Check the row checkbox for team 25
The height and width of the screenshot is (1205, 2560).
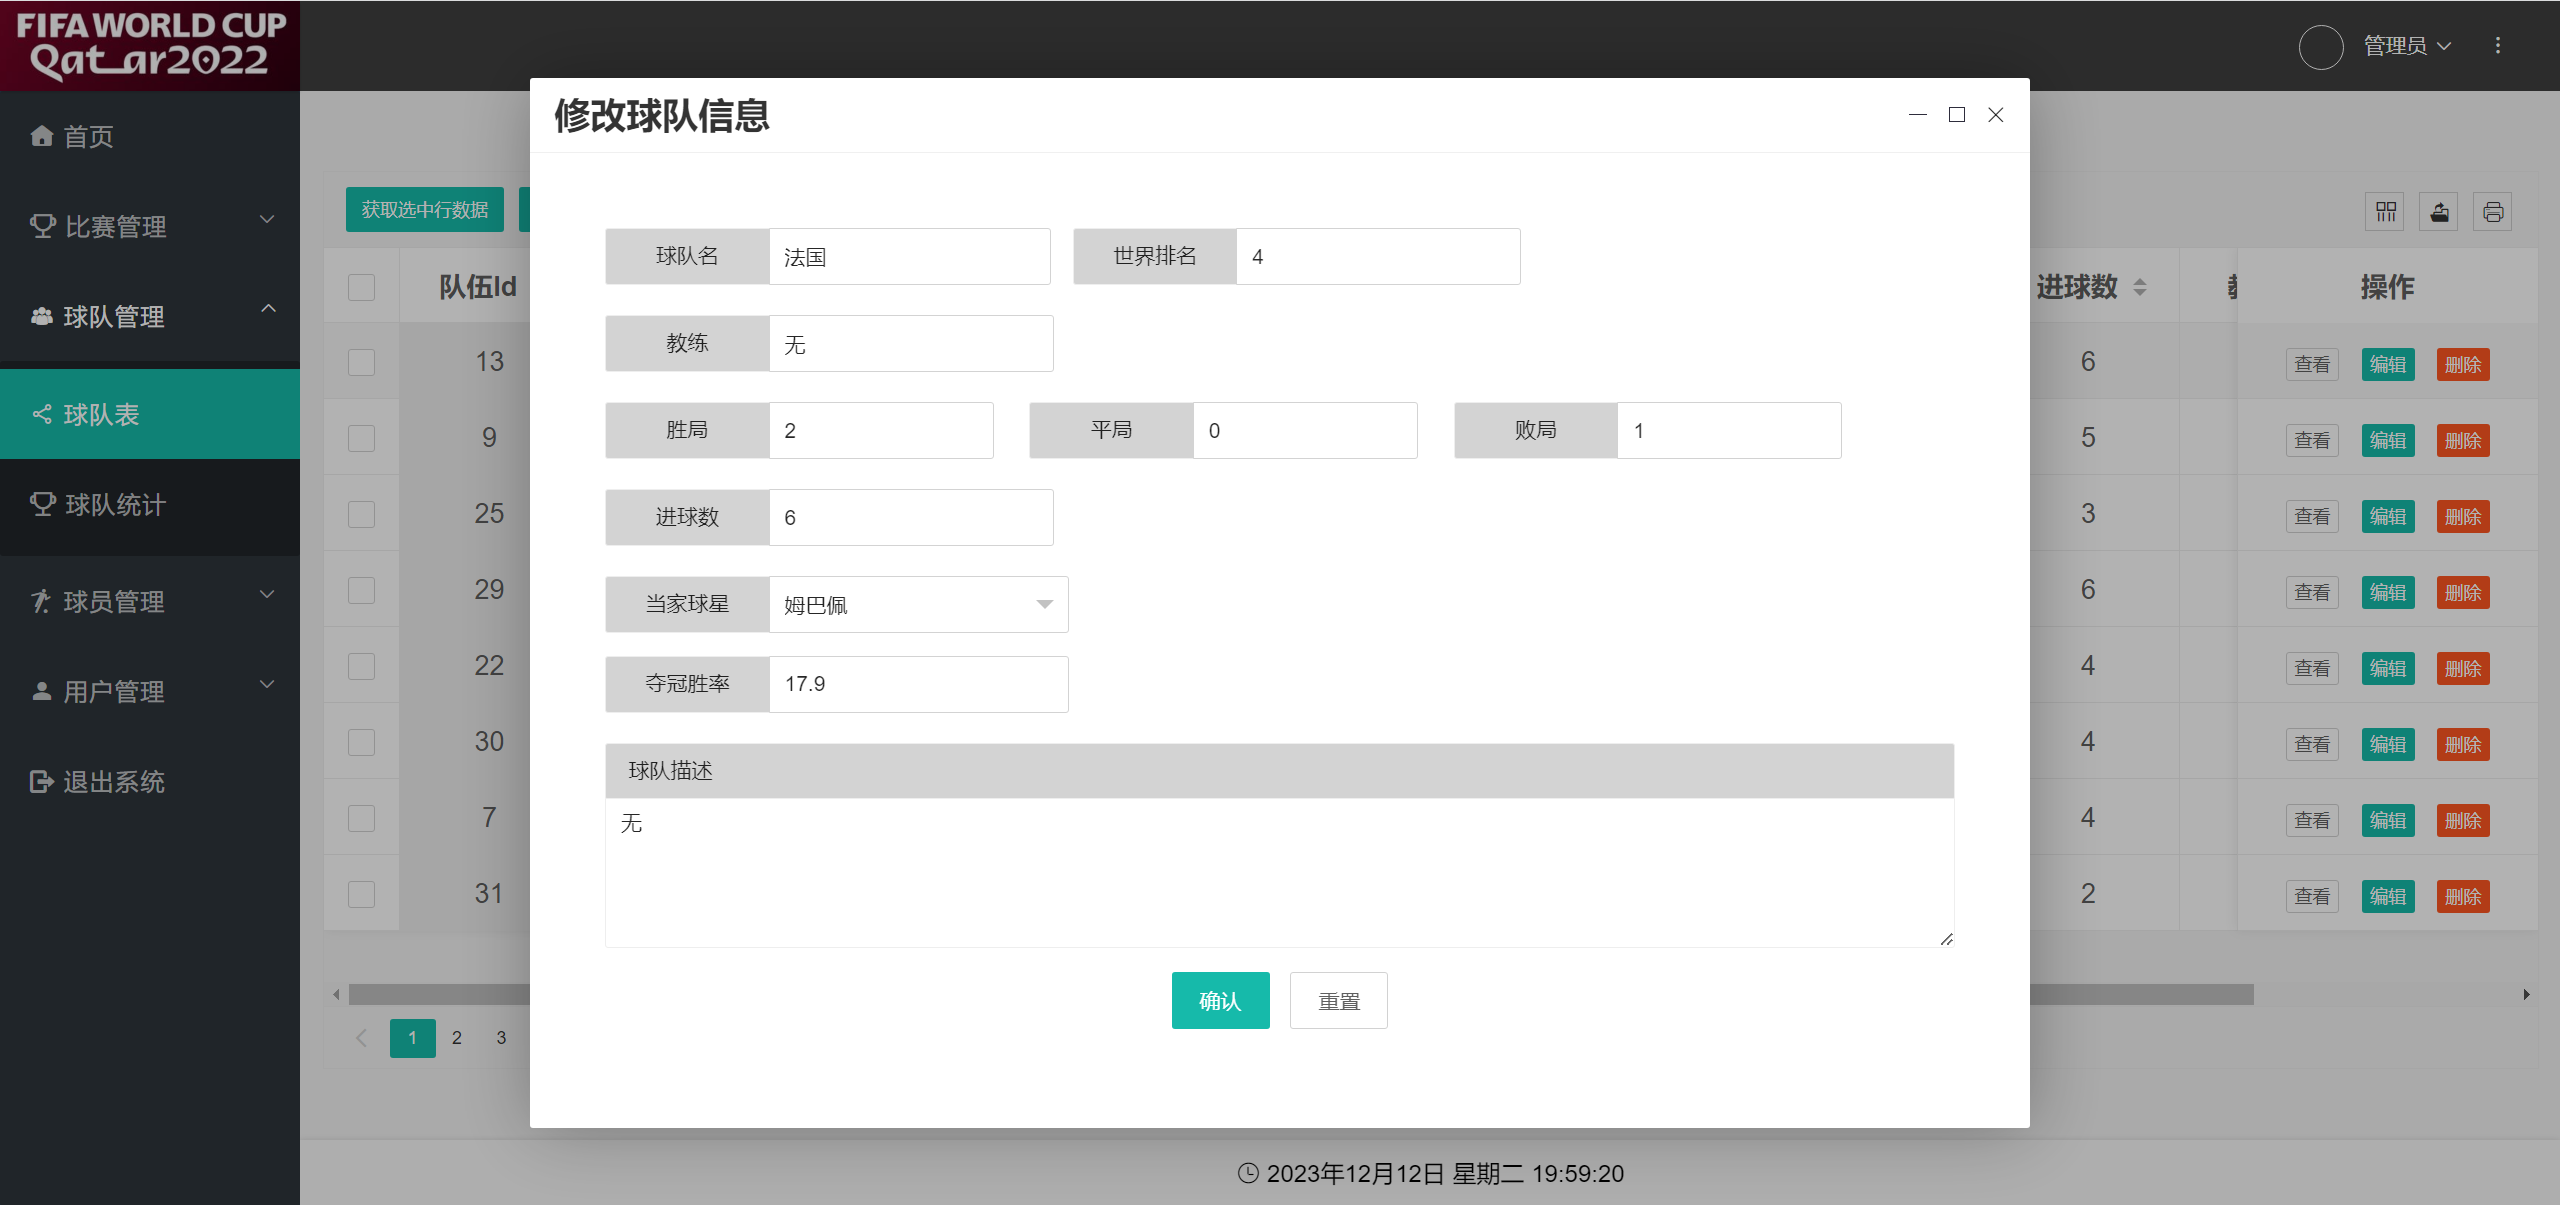click(361, 514)
